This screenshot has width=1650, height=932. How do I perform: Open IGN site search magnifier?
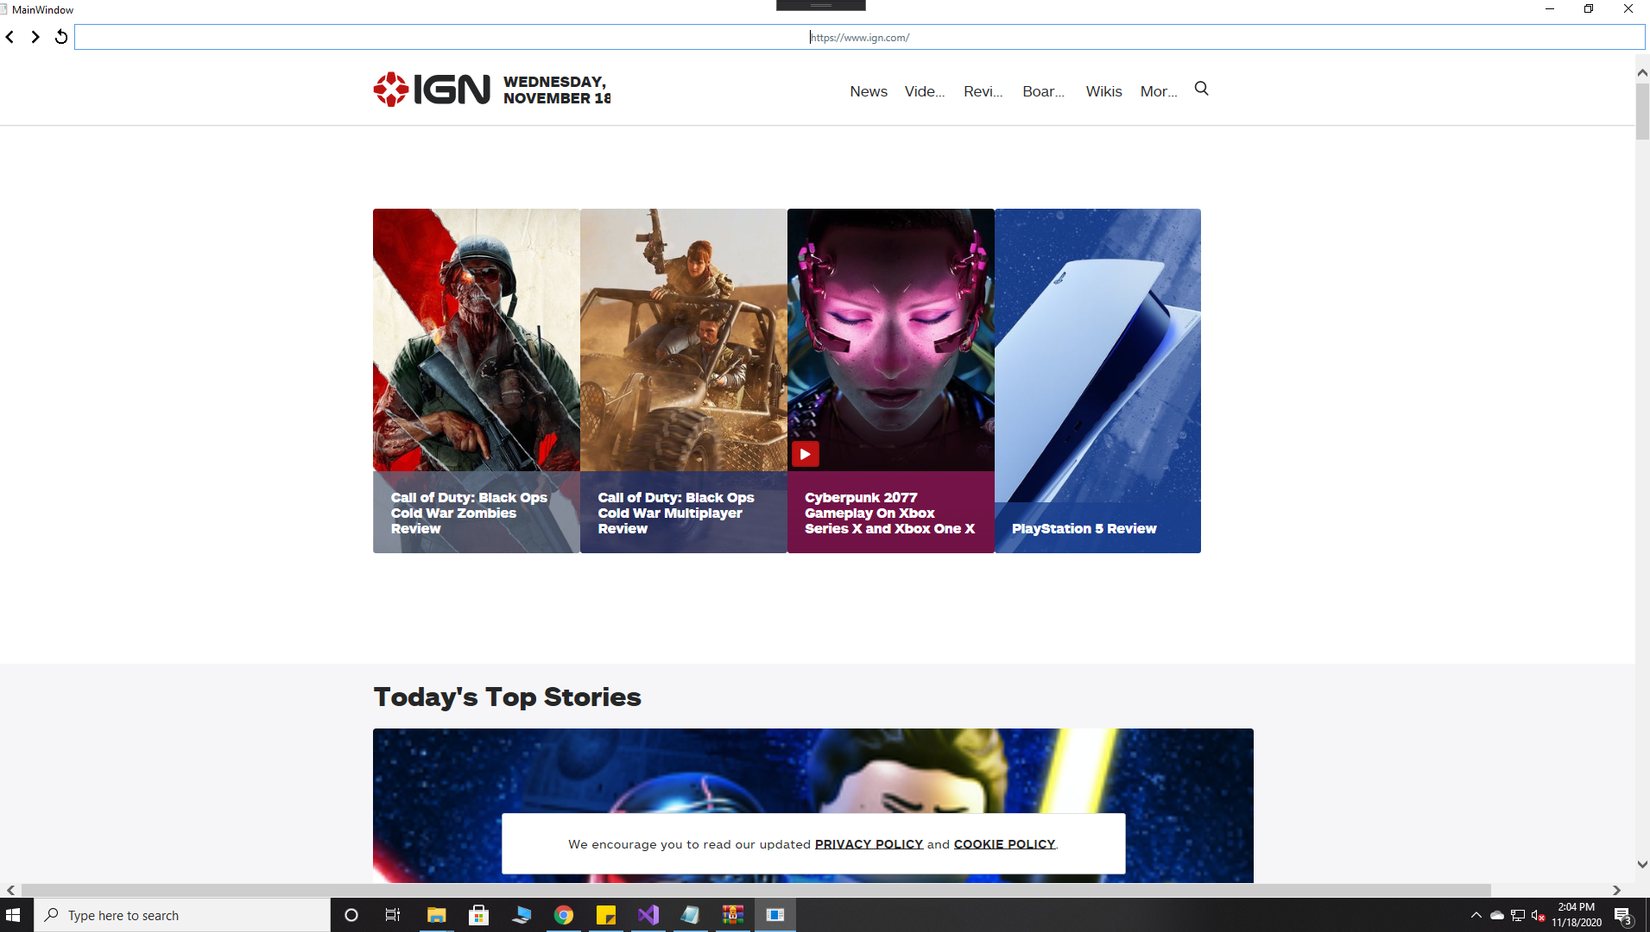1201,89
